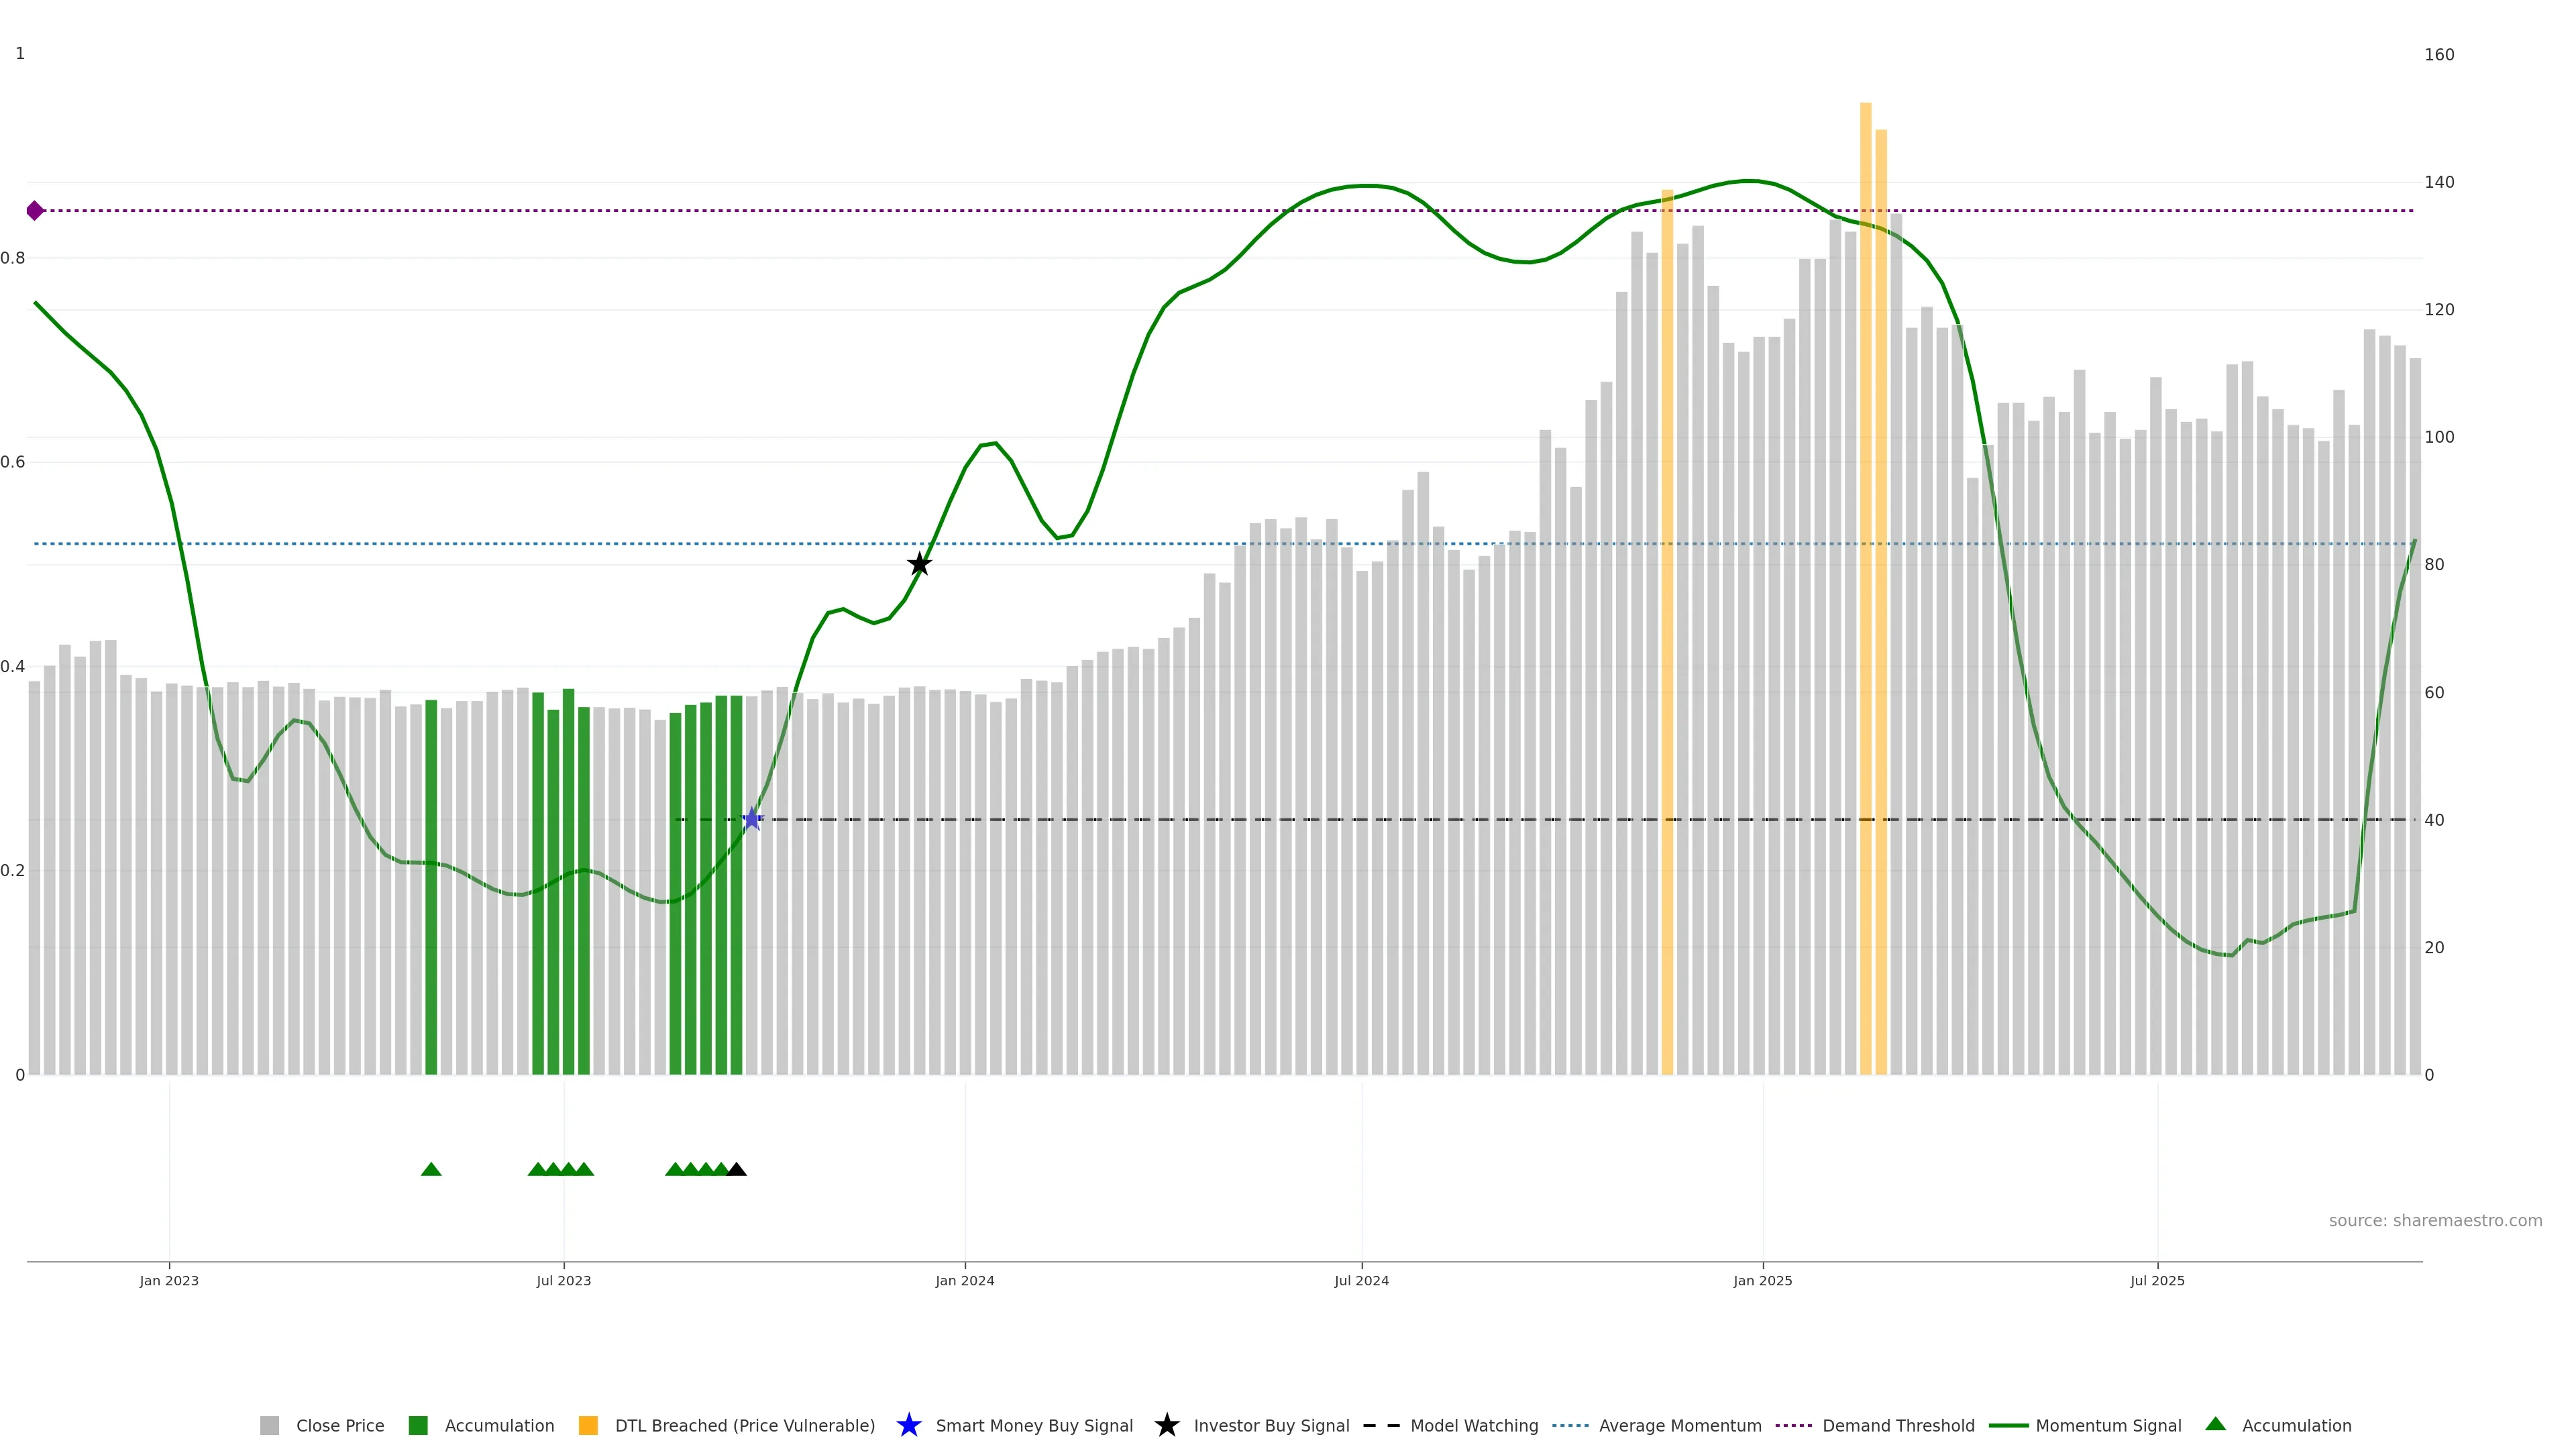Click the 80 value on right axis
Image resolution: width=2576 pixels, height=1449 pixels.
[x=2434, y=565]
